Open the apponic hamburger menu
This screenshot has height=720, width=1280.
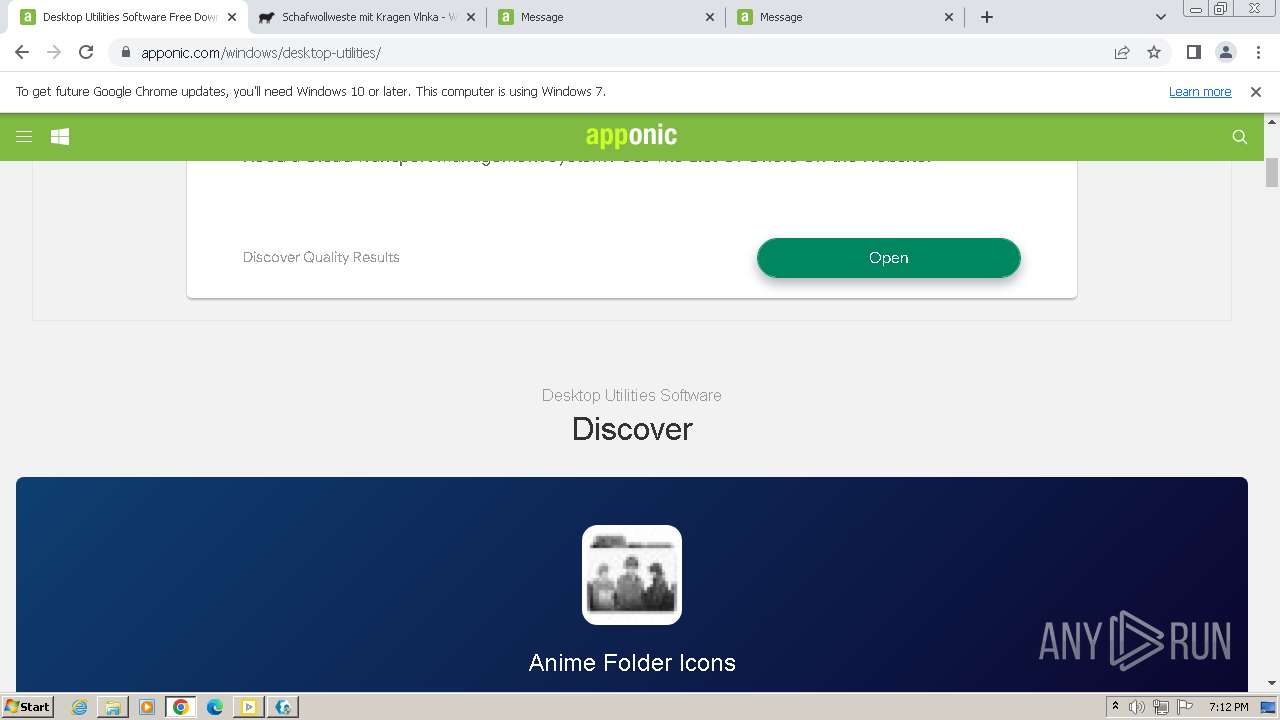click(x=24, y=137)
